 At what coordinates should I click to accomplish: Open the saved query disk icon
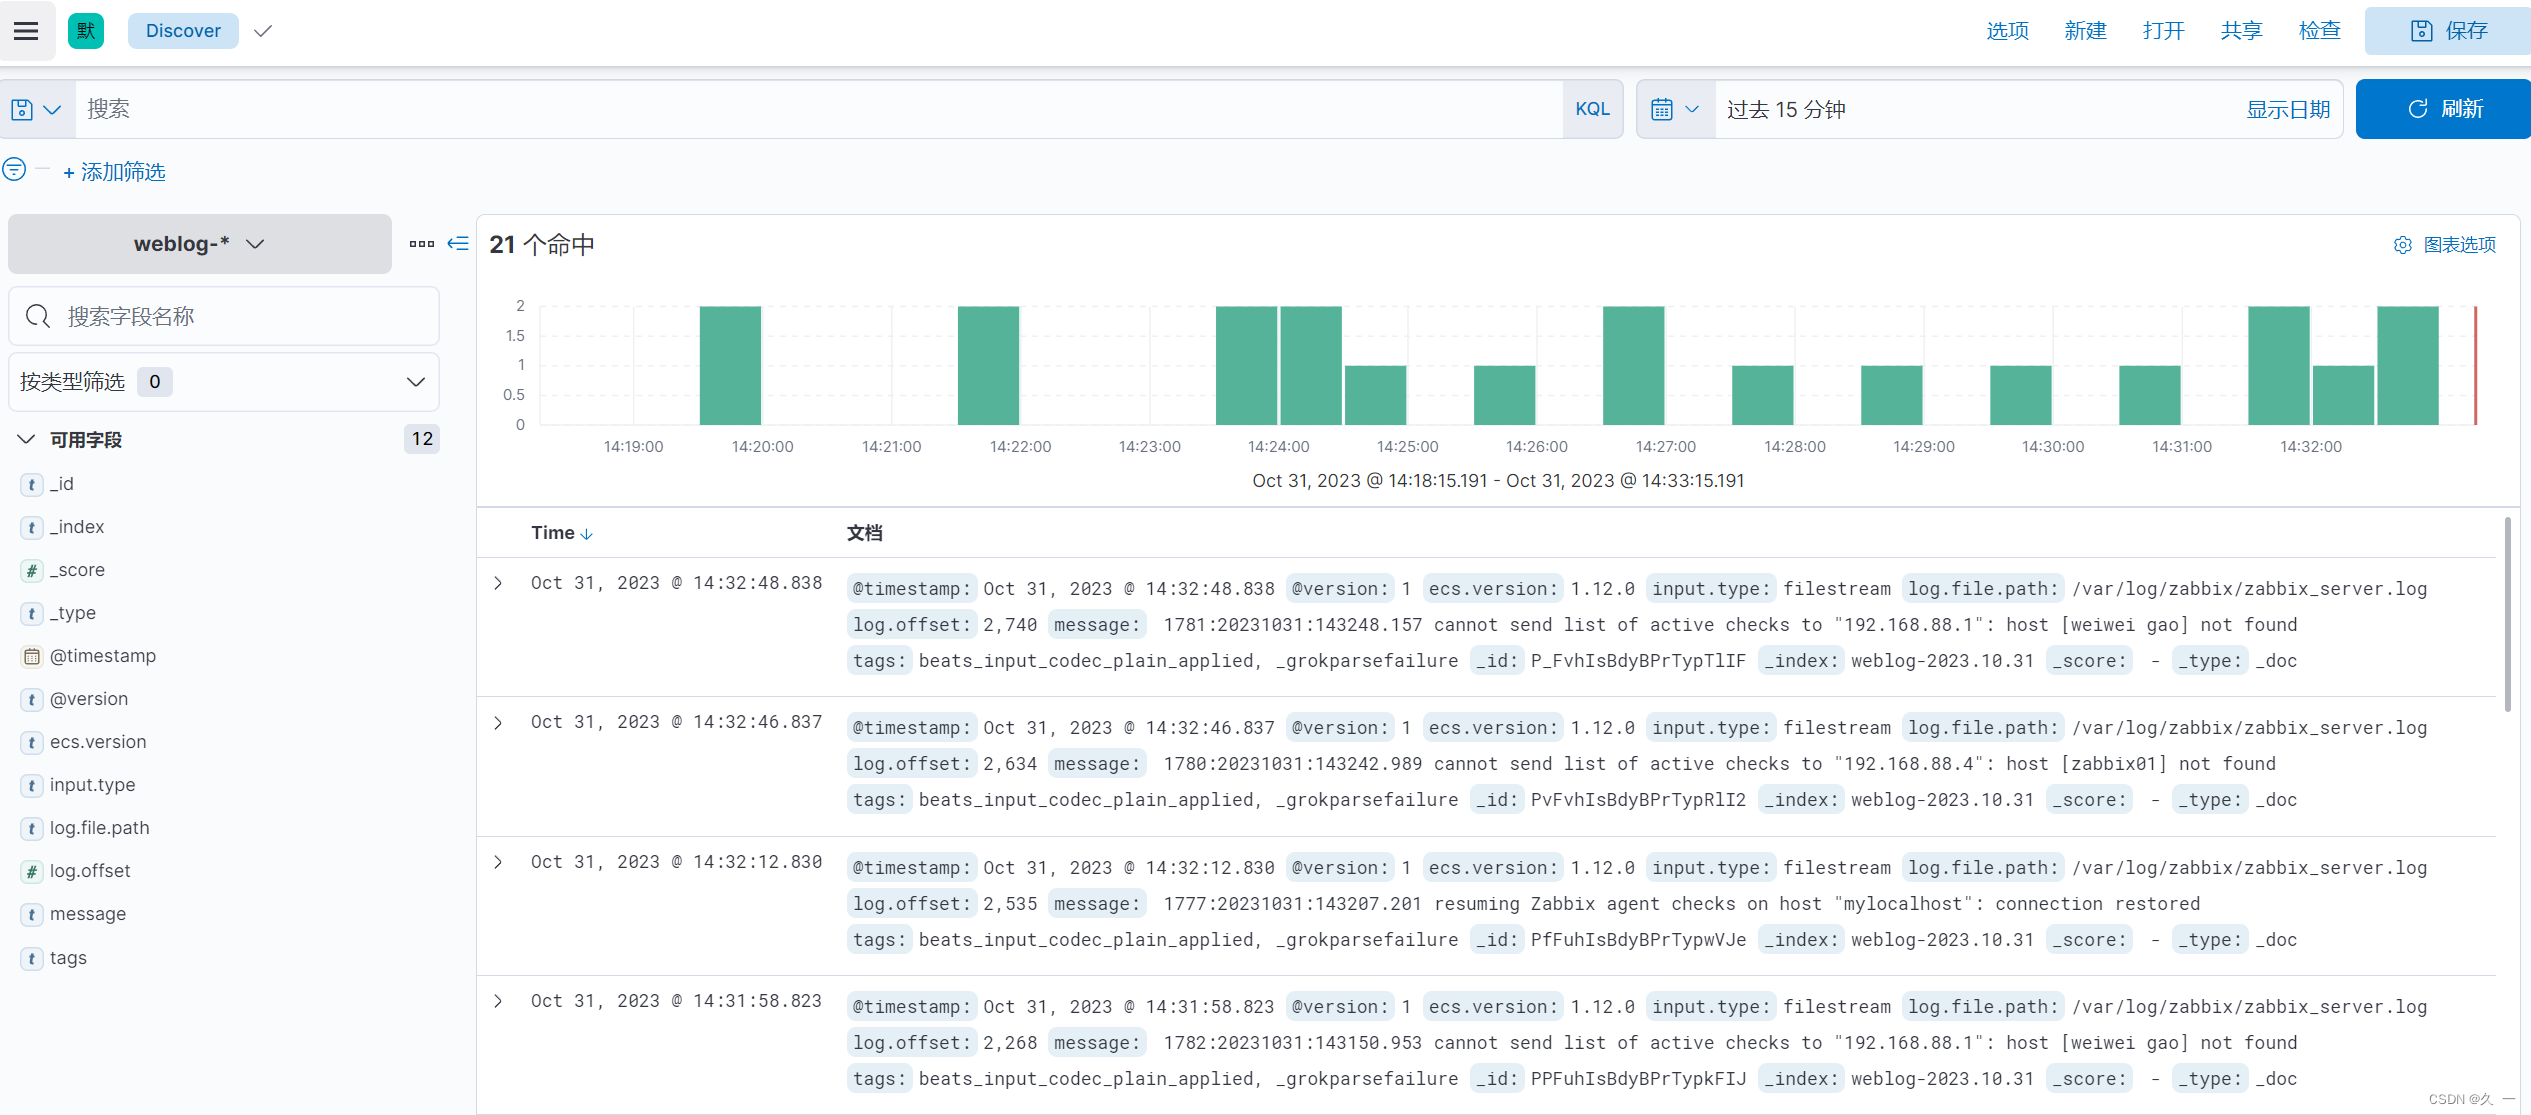(x=22, y=109)
